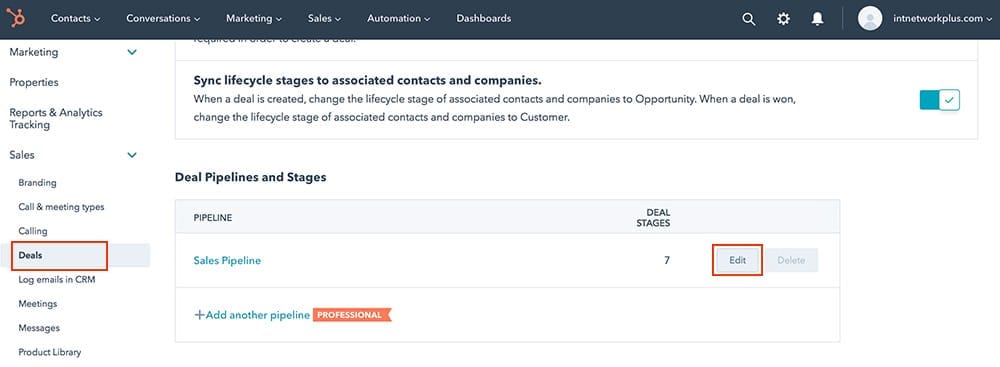The height and width of the screenshot is (367, 1000).
Task: Open the Contacts dropdown menu
Action: point(76,19)
